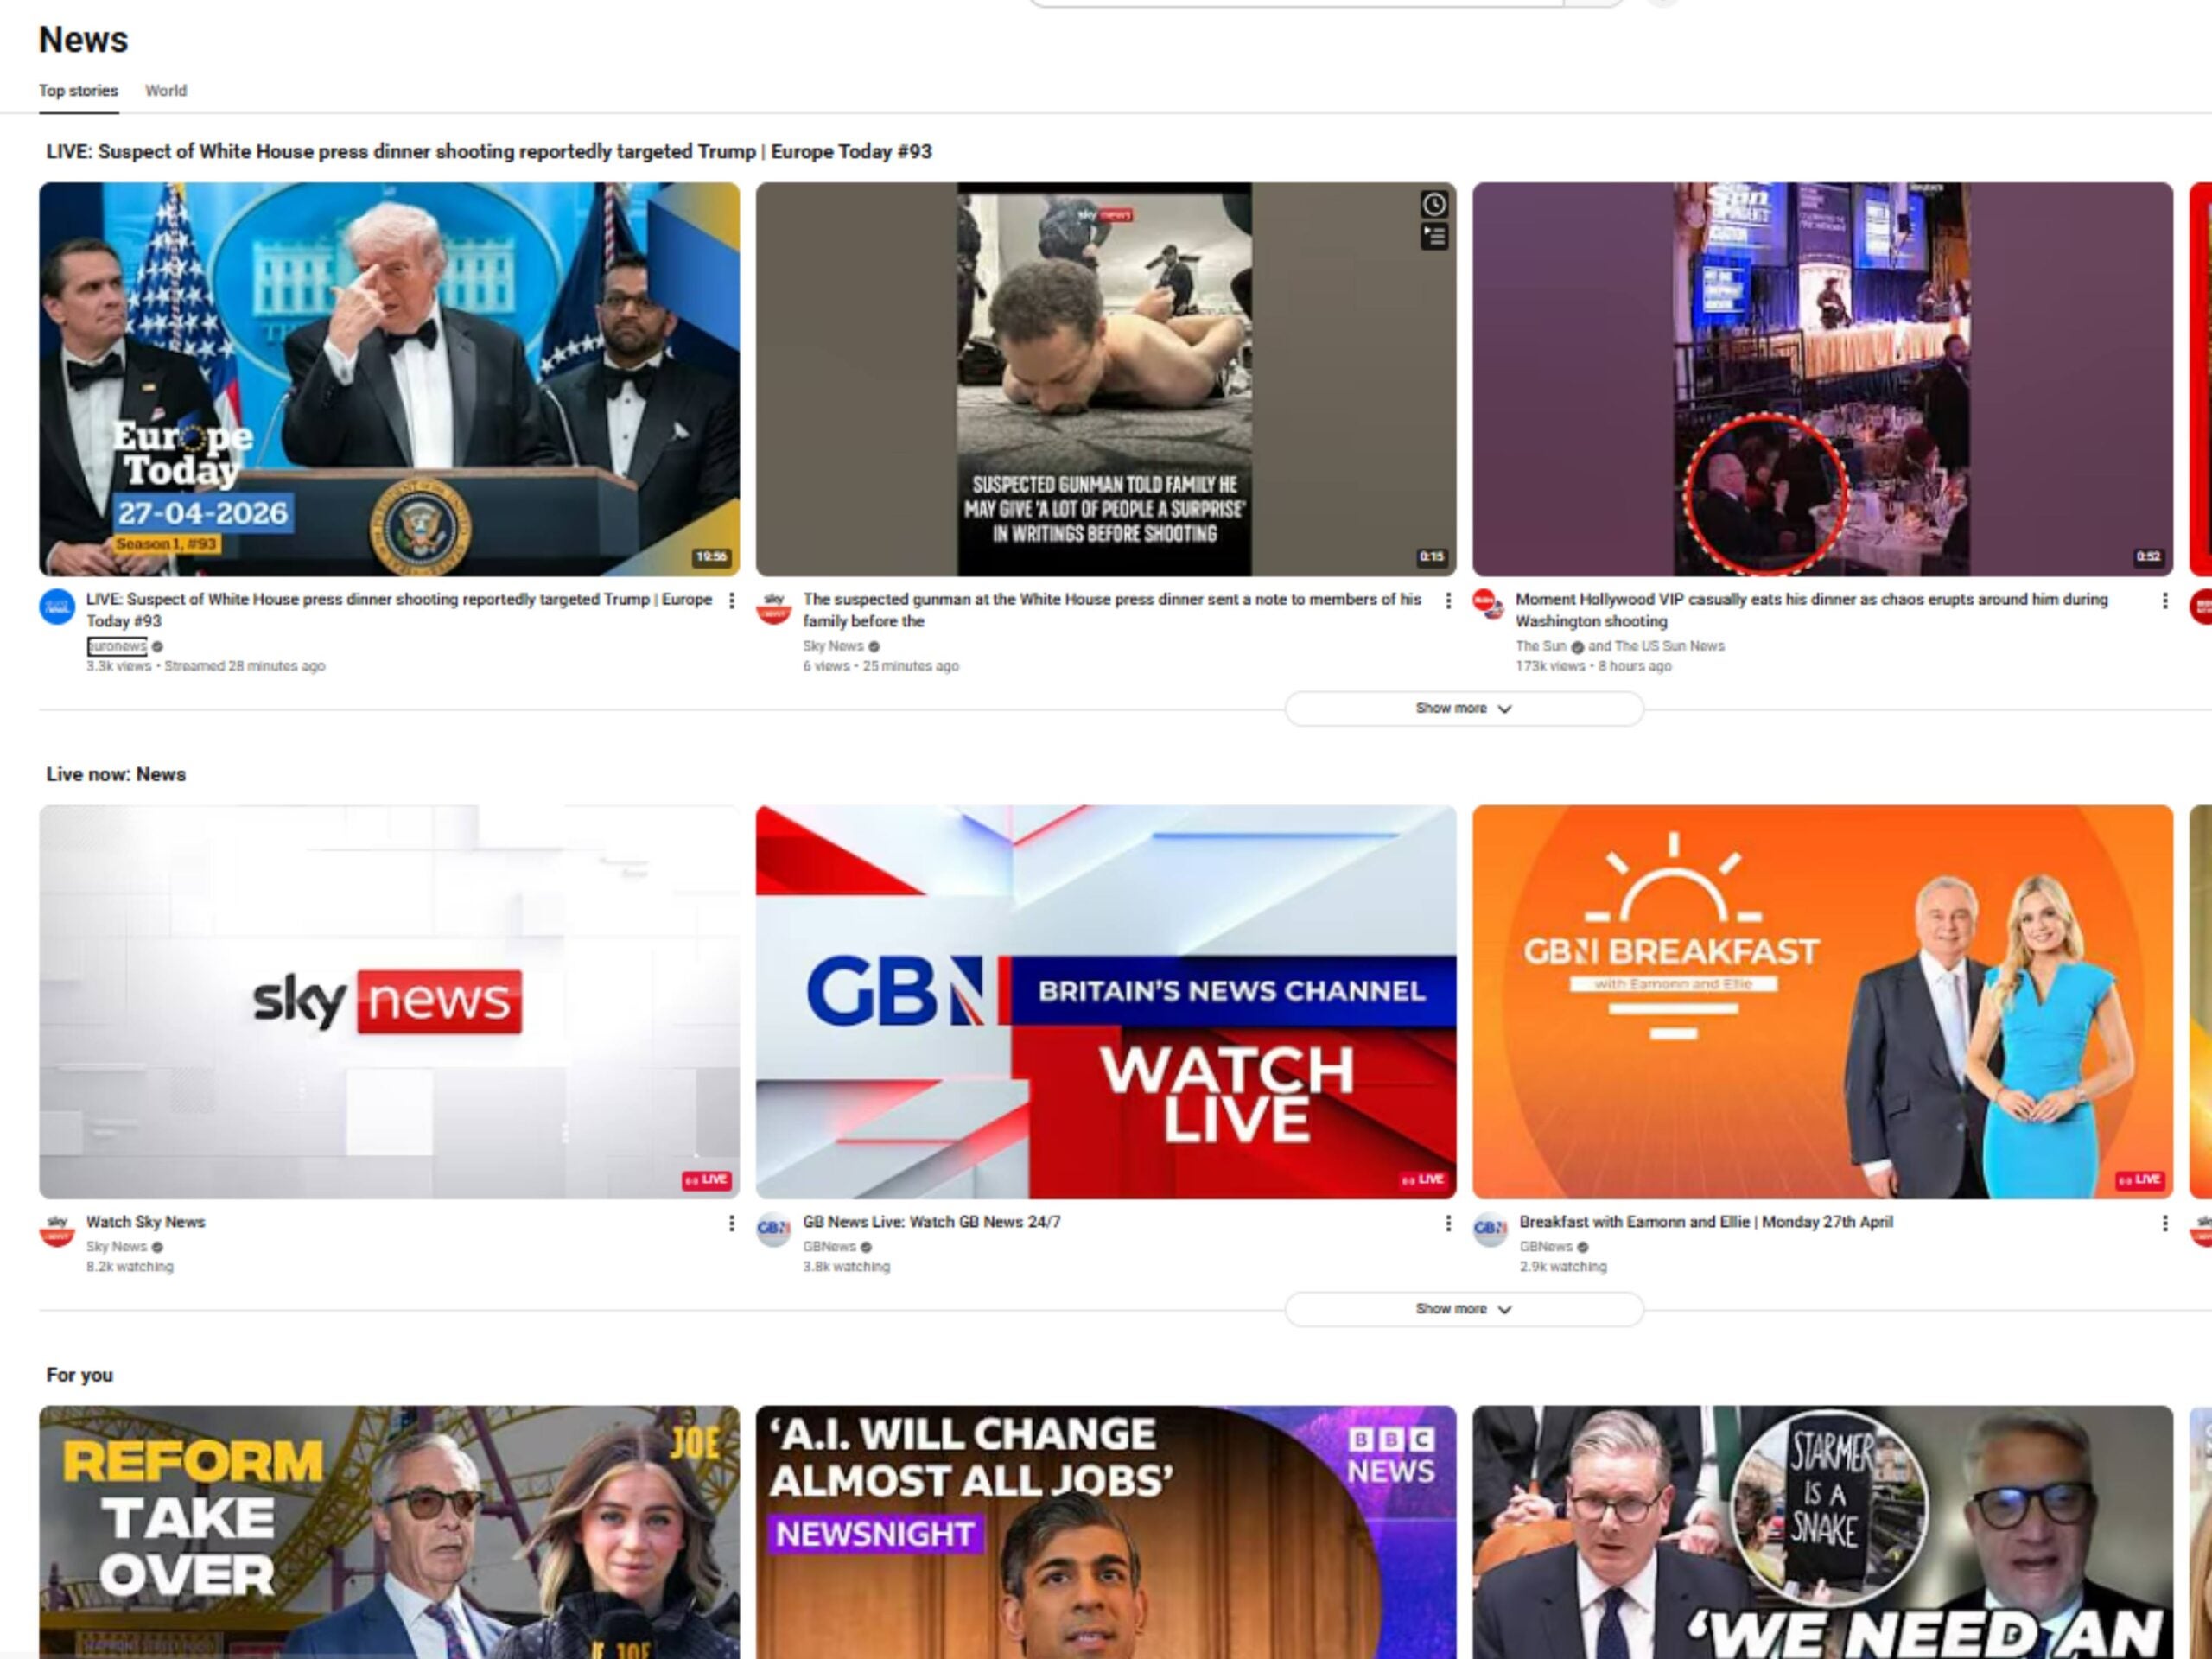Switch to the World tab
The image size is (2212, 1659).
tap(166, 91)
